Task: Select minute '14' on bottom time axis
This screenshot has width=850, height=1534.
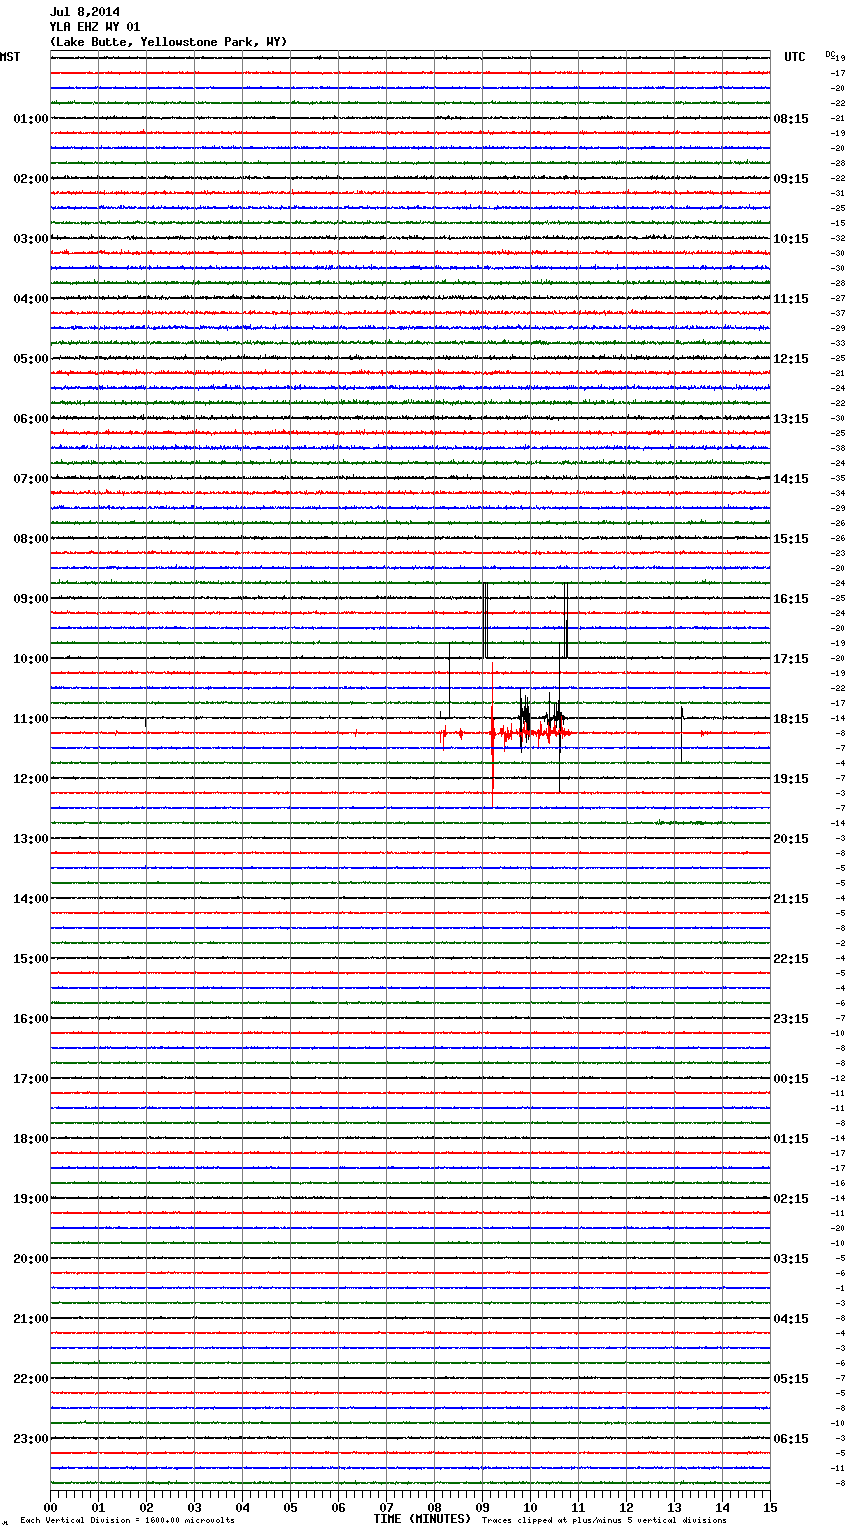Action: (x=722, y=1507)
